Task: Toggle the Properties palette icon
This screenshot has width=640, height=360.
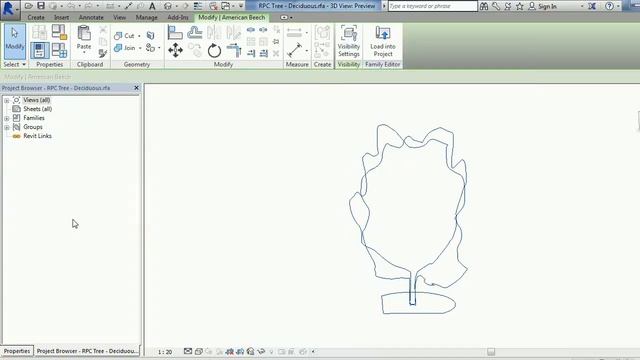Action: 40,50
